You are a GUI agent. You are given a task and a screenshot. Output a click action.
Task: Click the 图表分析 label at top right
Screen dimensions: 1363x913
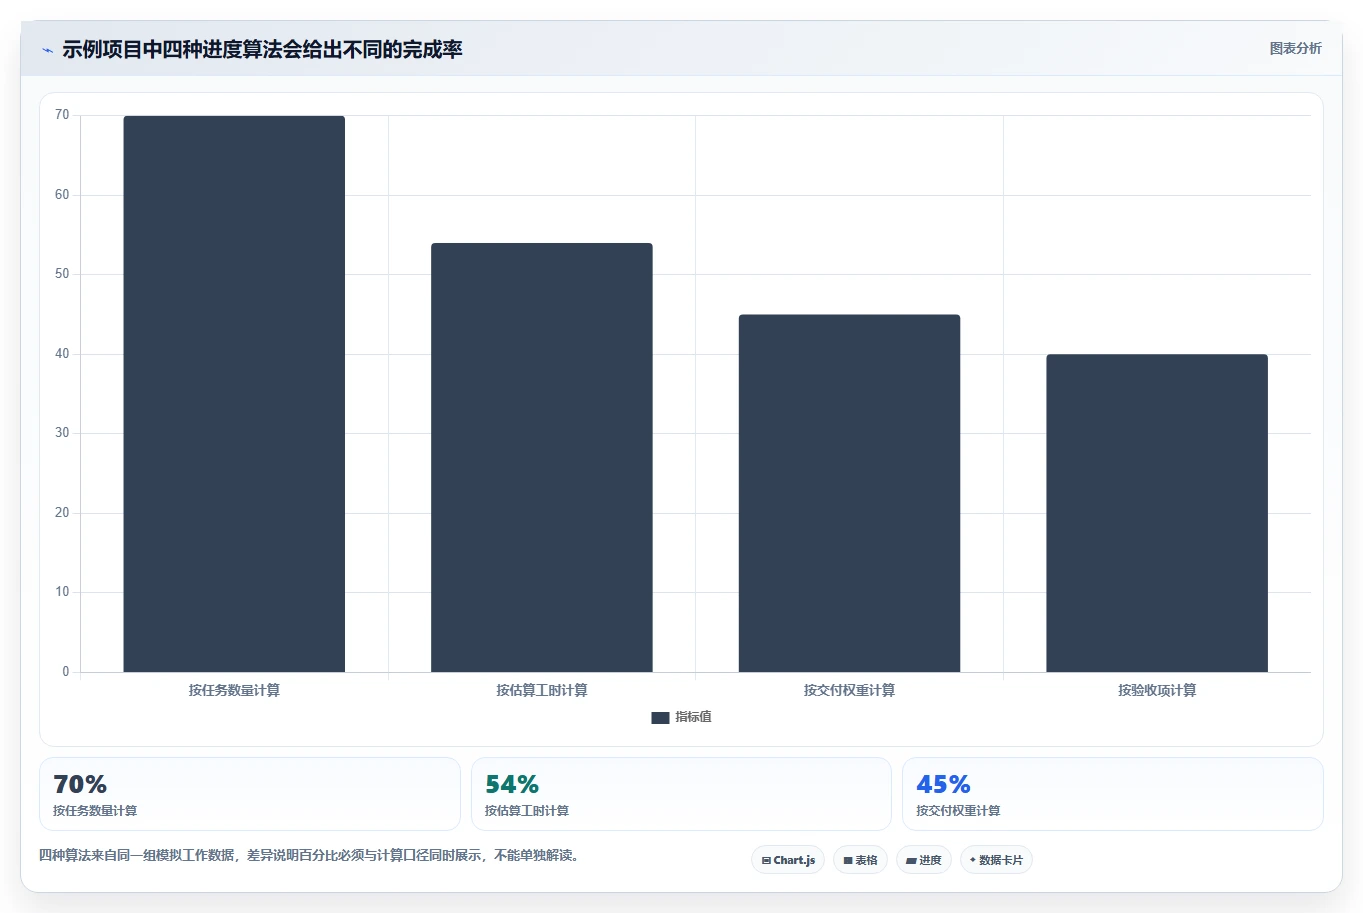[x=1295, y=49]
